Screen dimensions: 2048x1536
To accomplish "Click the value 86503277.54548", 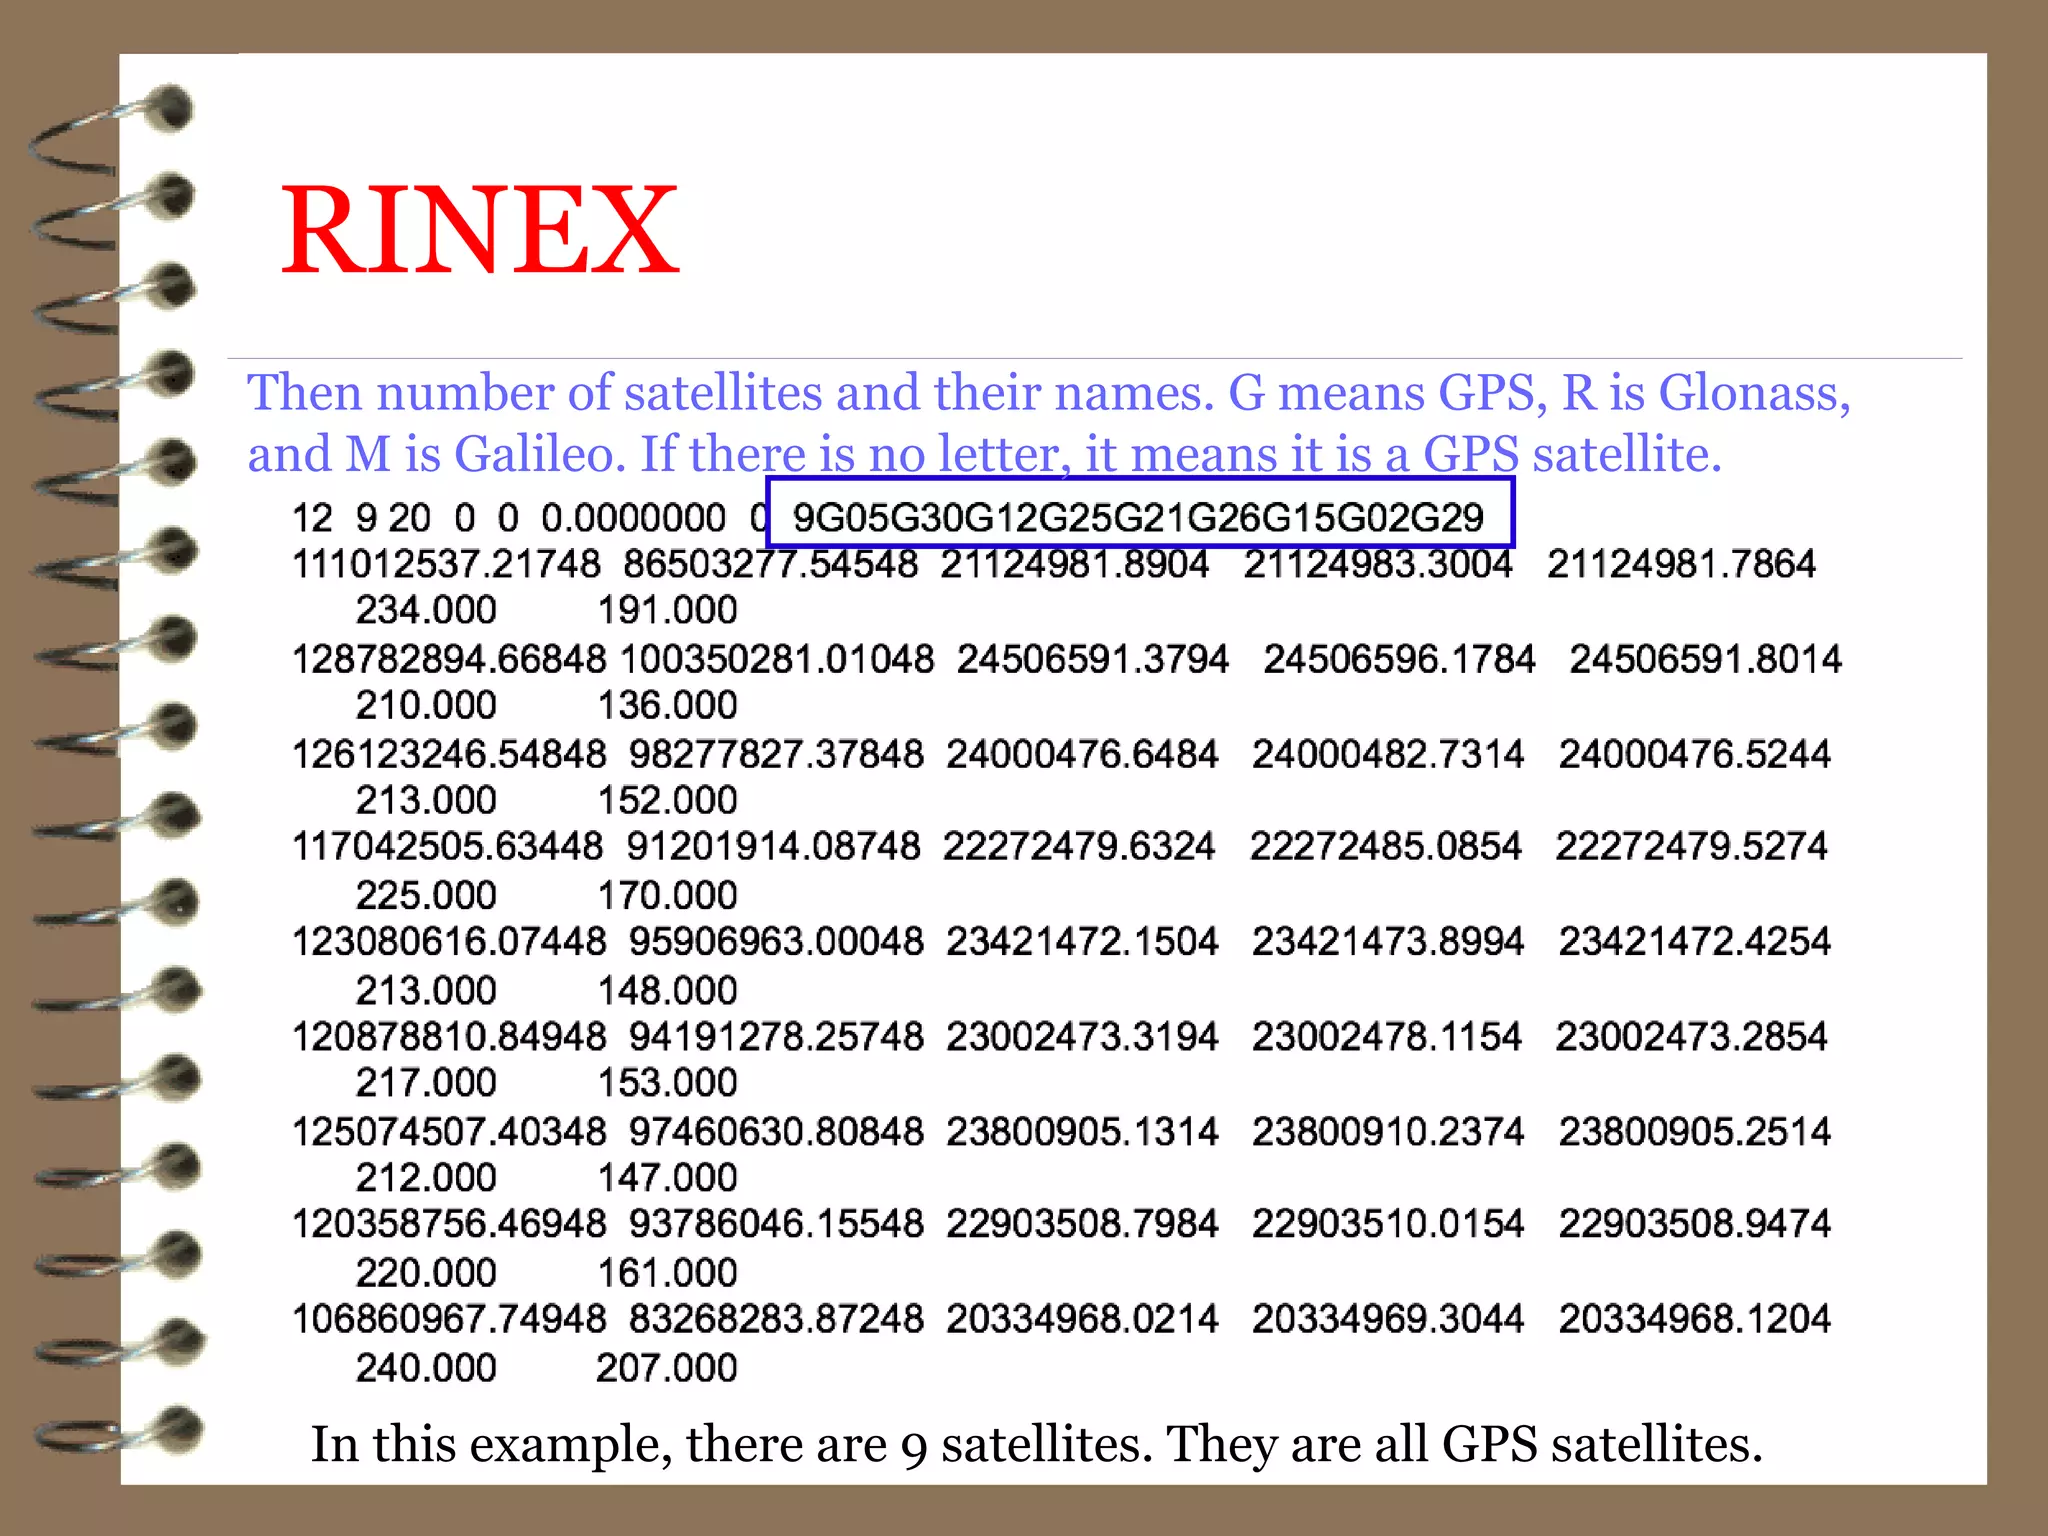I will 771,564.
